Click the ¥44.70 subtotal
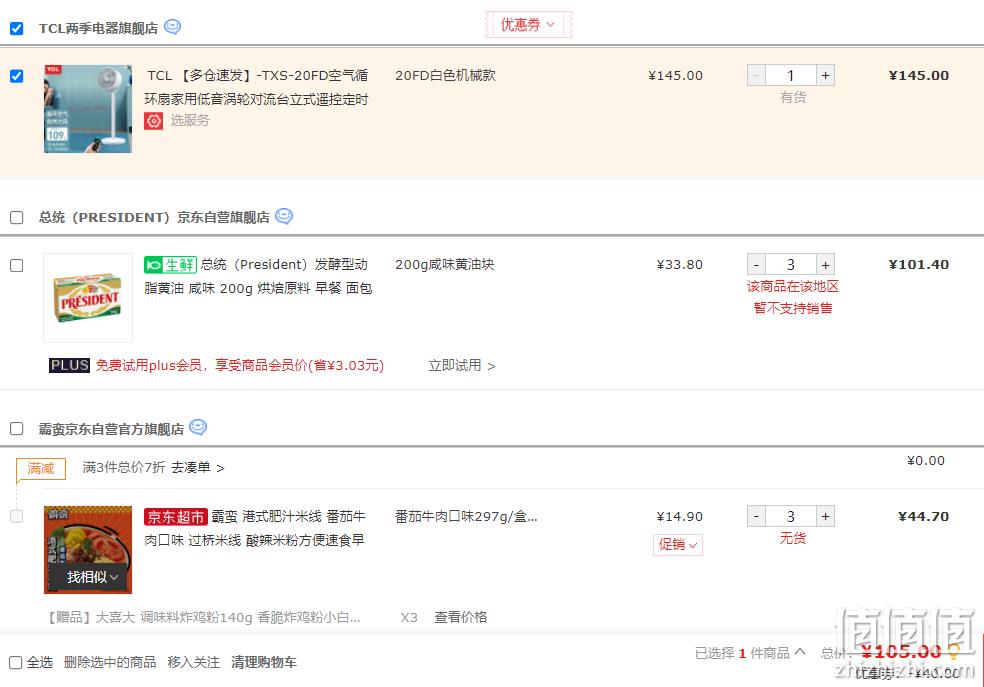This screenshot has height=687, width=984. [923, 516]
